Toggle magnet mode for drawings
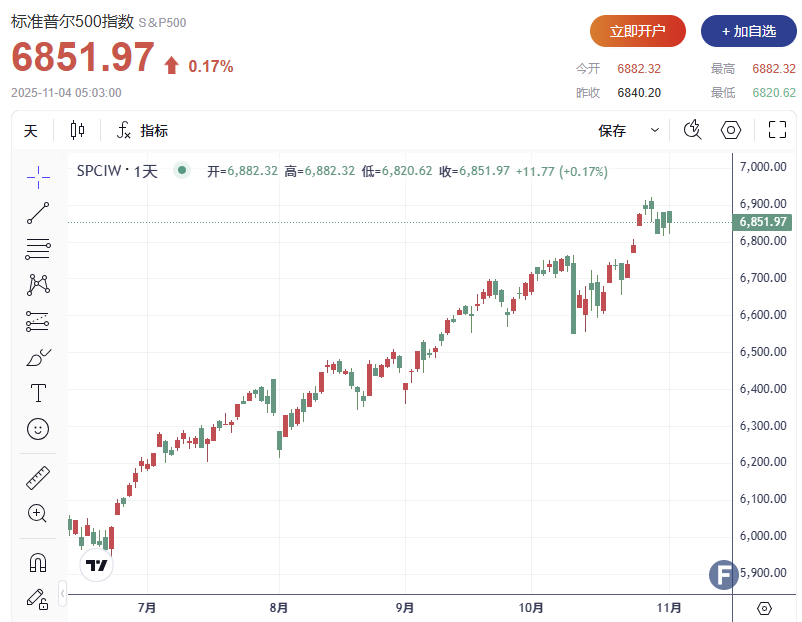802x622 pixels. click(38, 562)
